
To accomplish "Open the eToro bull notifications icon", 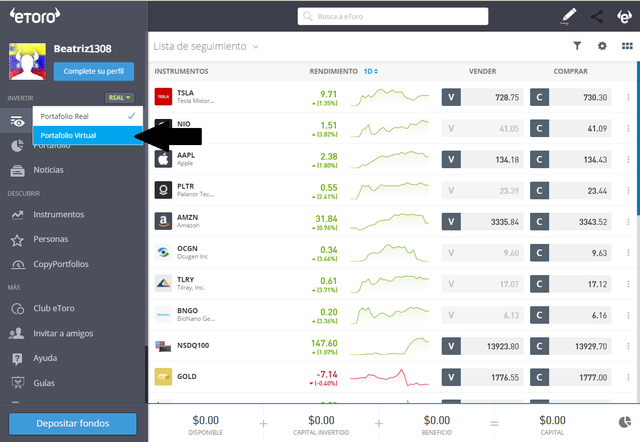I will pos(624,17).
